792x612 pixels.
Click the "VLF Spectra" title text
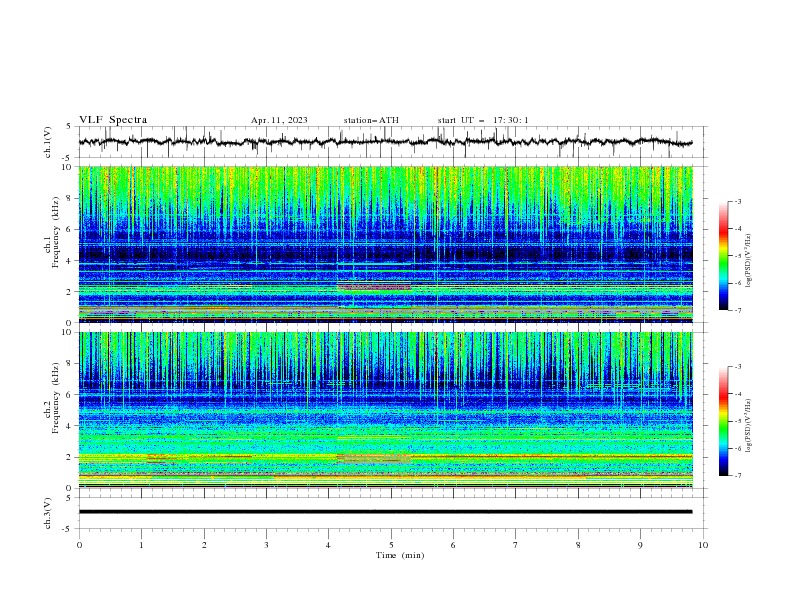coord(113,120)
